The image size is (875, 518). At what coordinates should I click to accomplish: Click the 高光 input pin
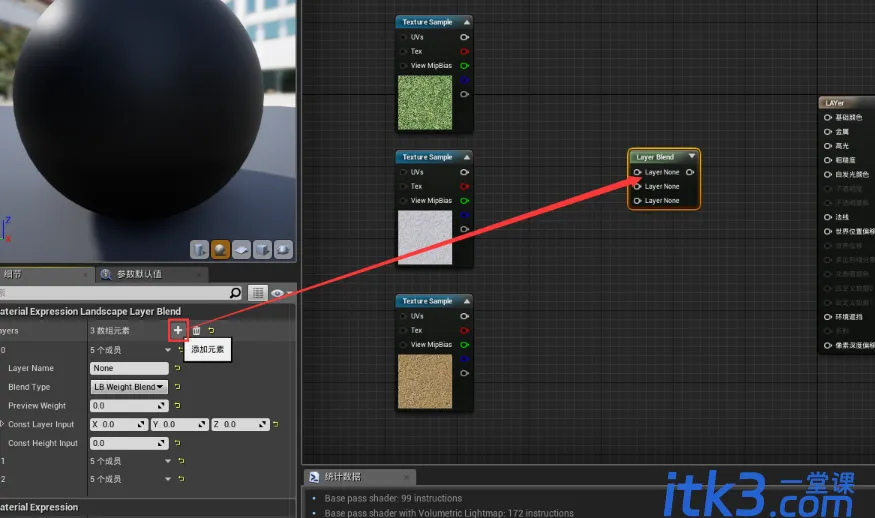(x=828, y=146)
